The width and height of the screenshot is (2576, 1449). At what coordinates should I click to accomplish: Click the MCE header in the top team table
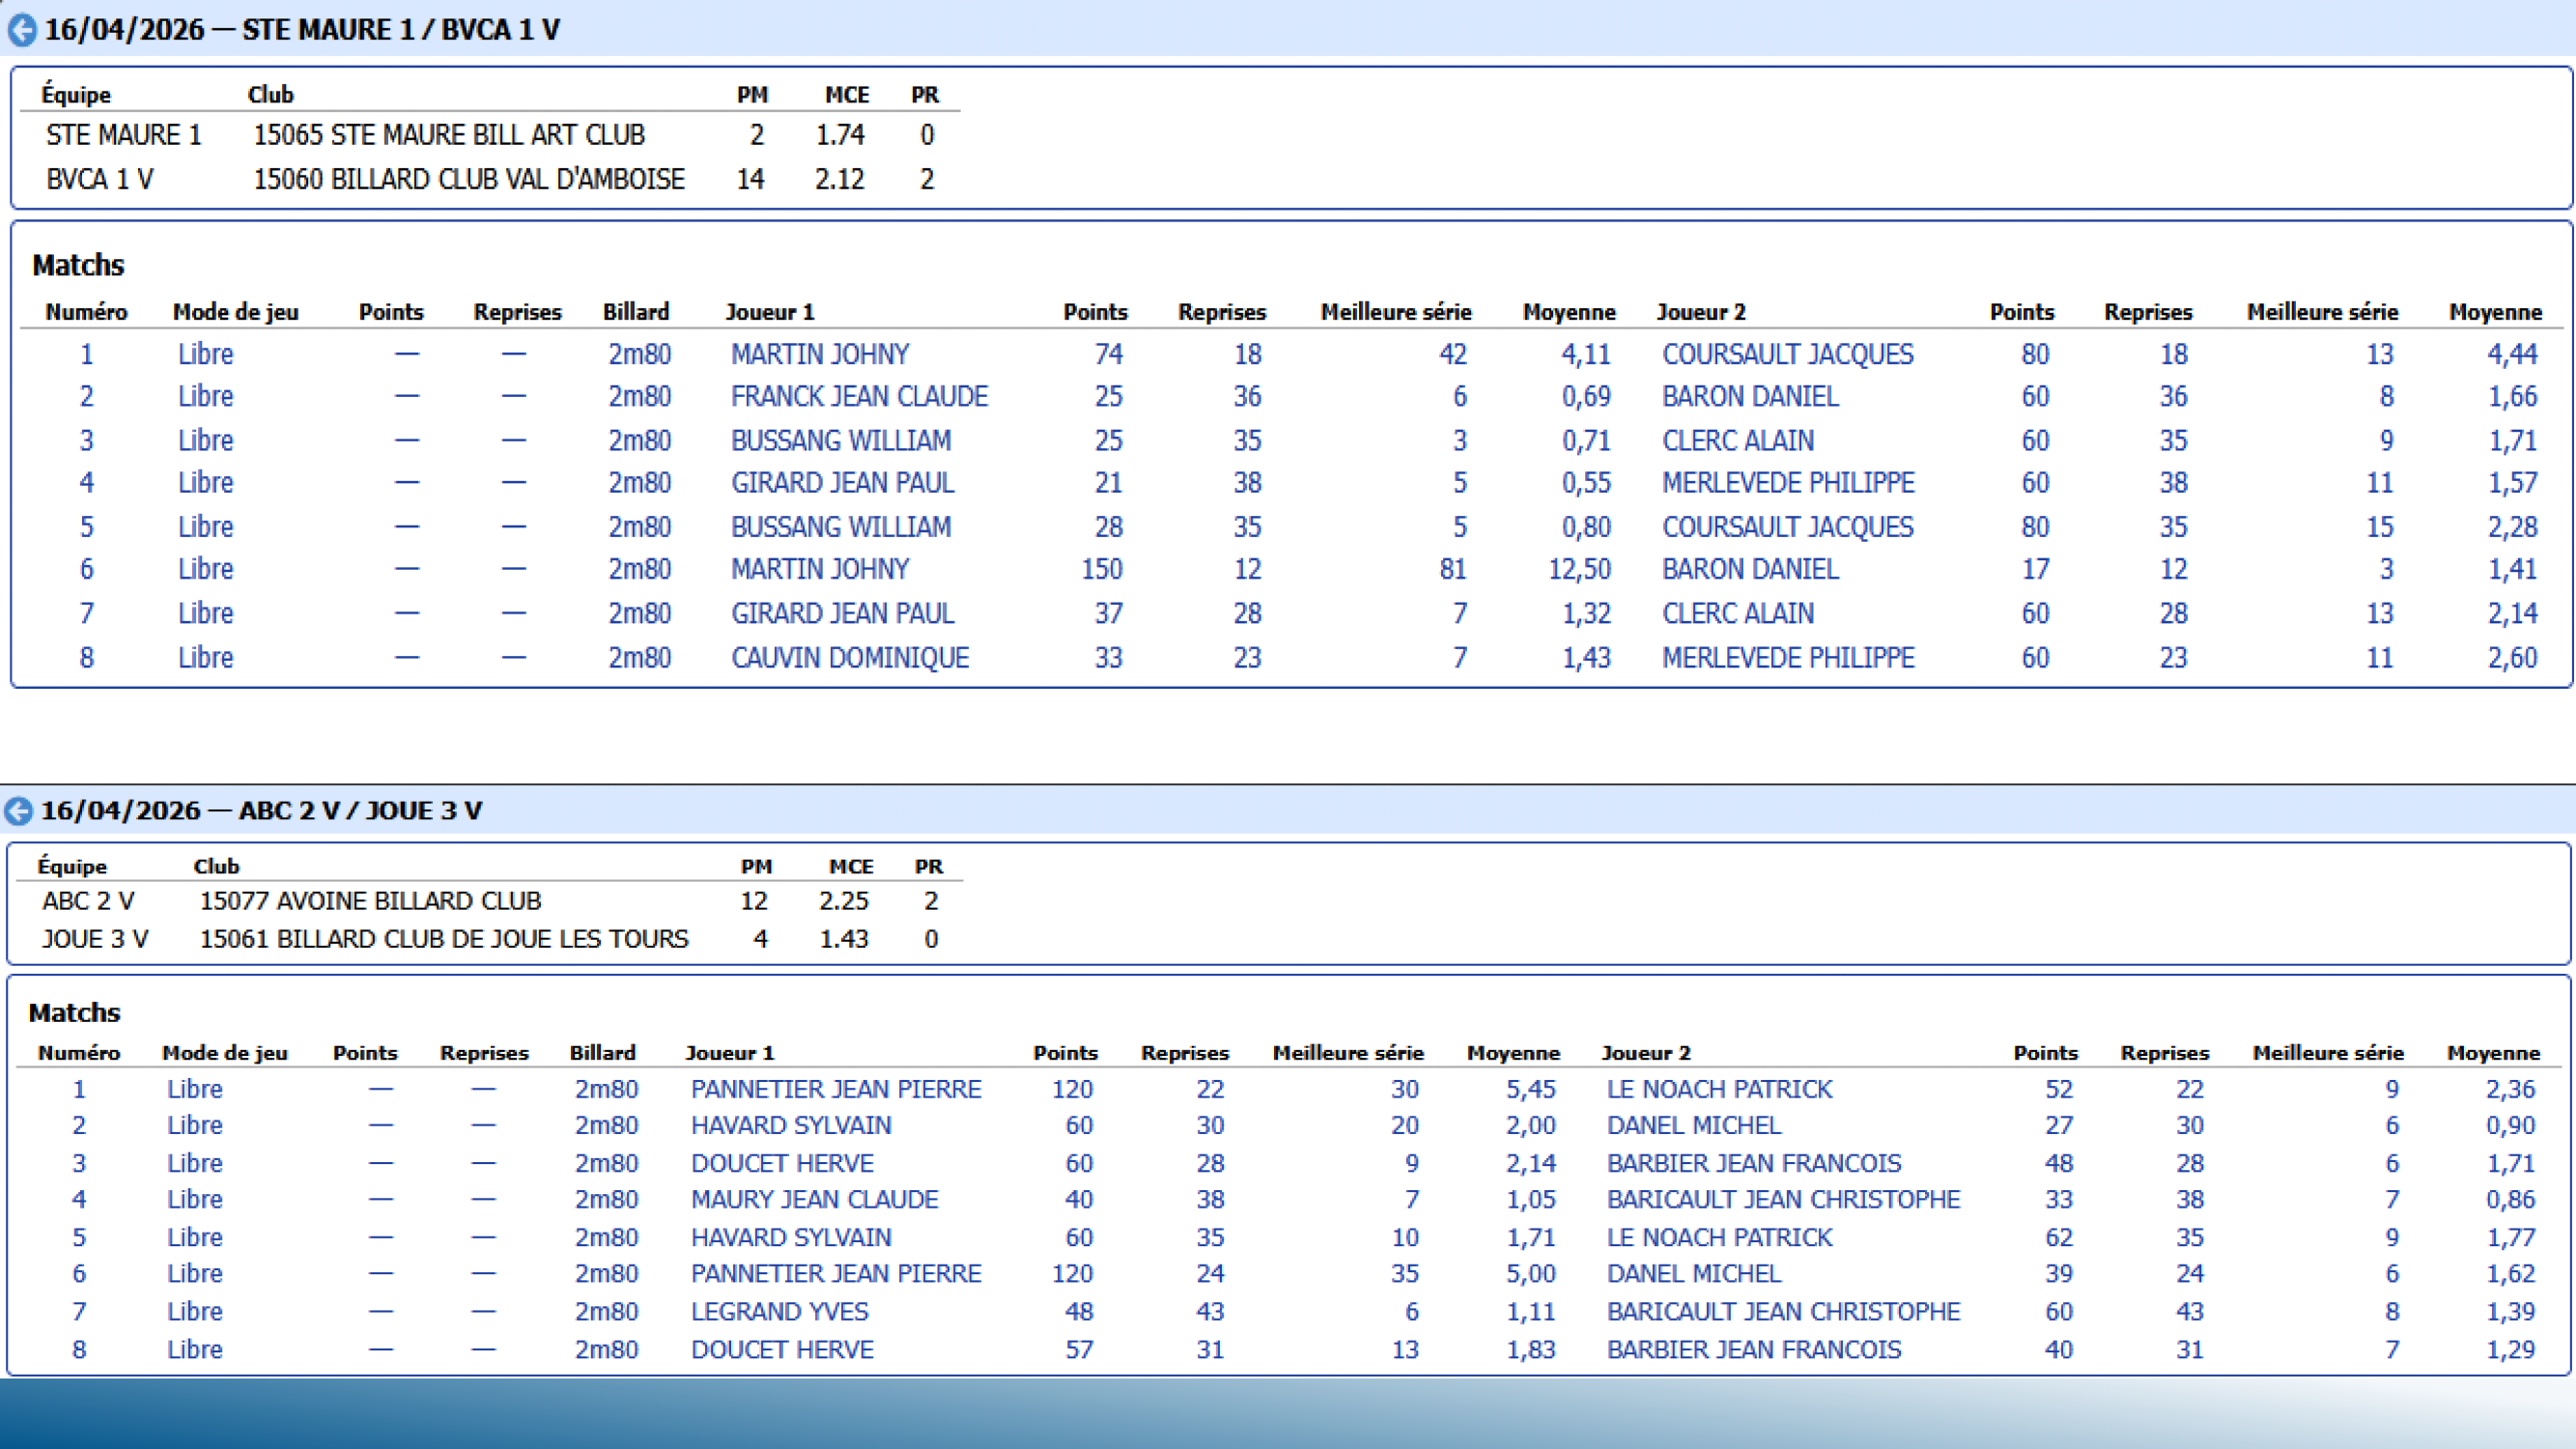(846, 95)
